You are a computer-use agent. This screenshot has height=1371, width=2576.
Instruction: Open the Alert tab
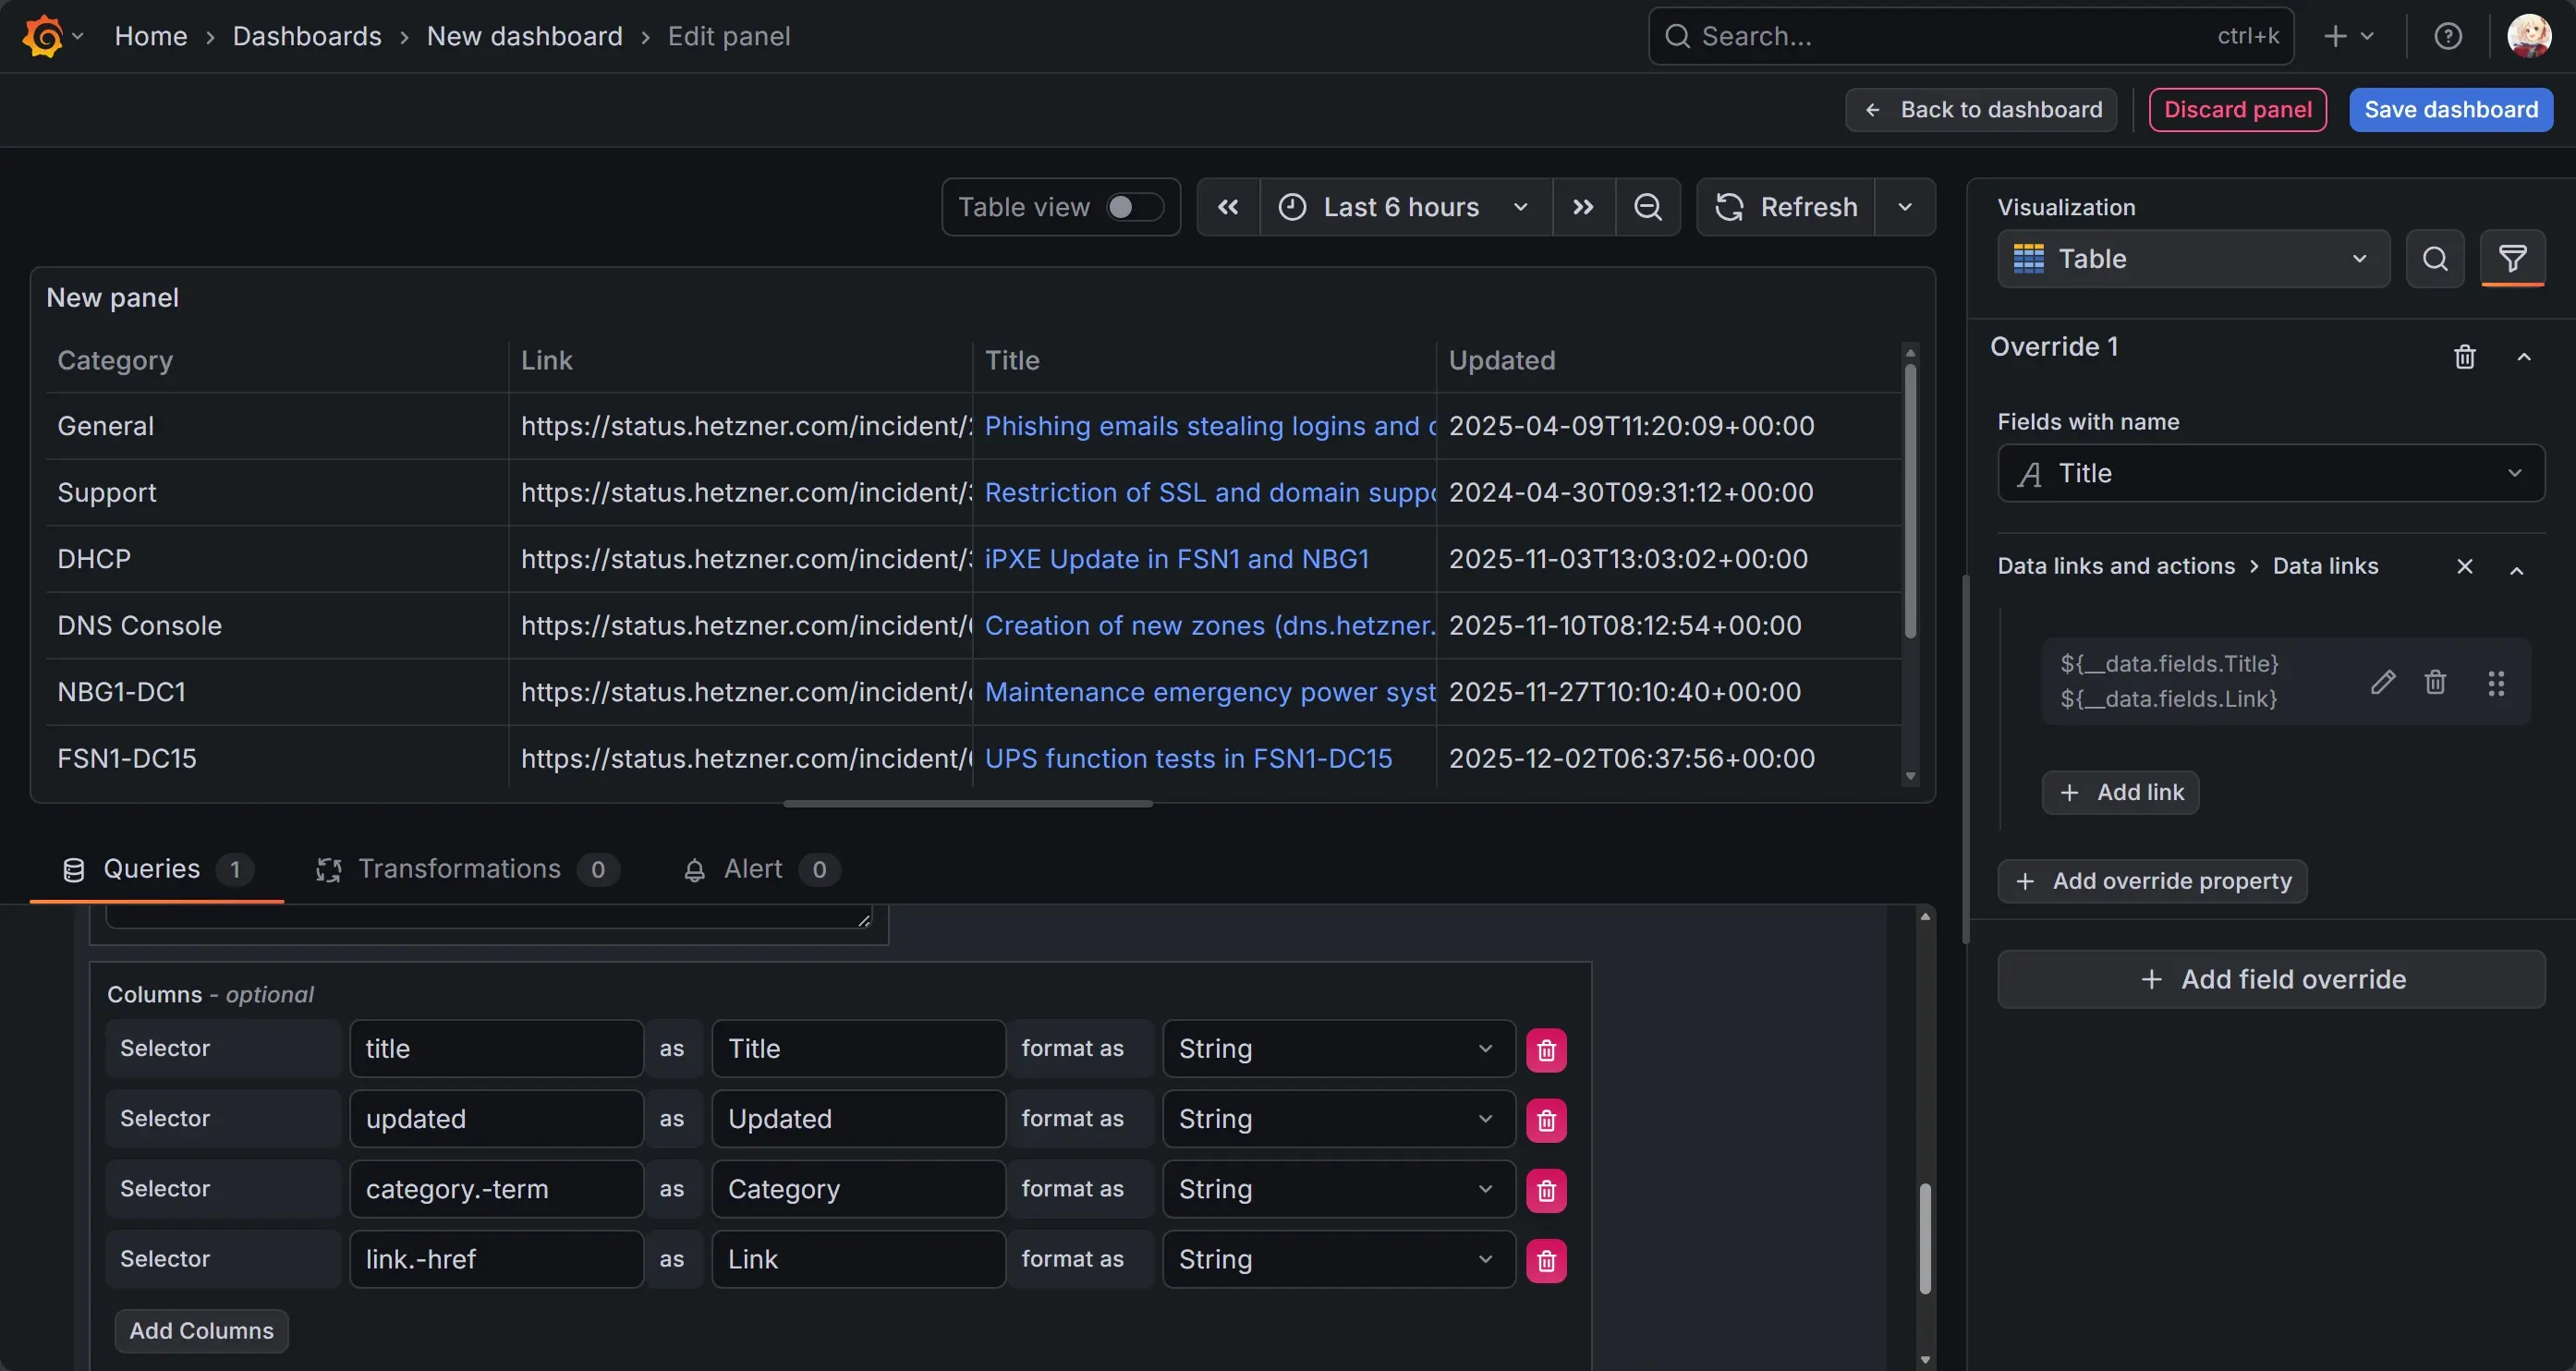point(752,869)
